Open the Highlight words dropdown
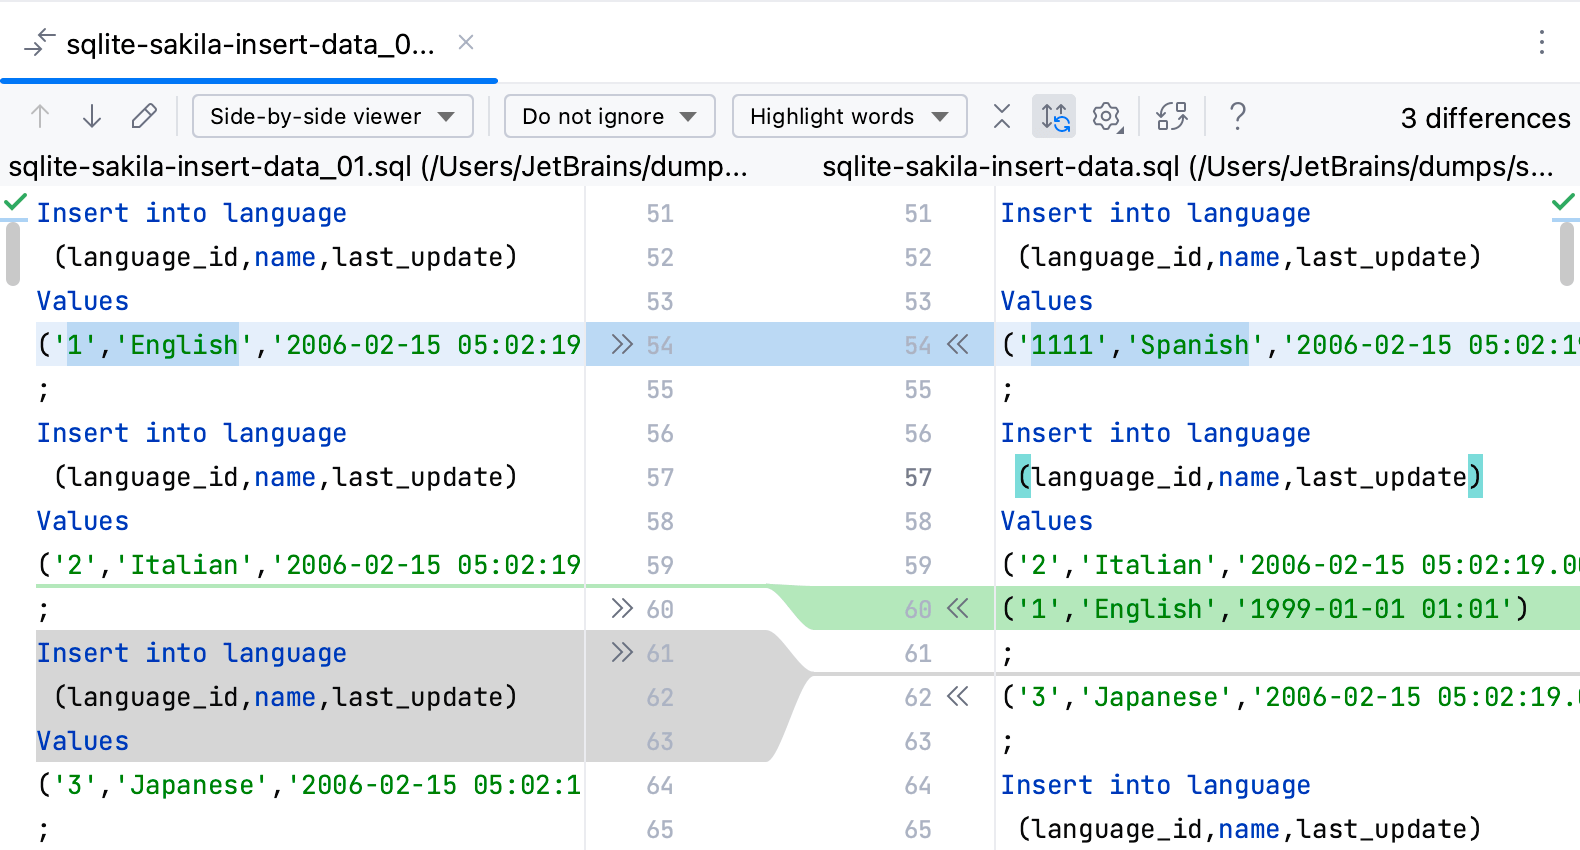 pos(849,117)
